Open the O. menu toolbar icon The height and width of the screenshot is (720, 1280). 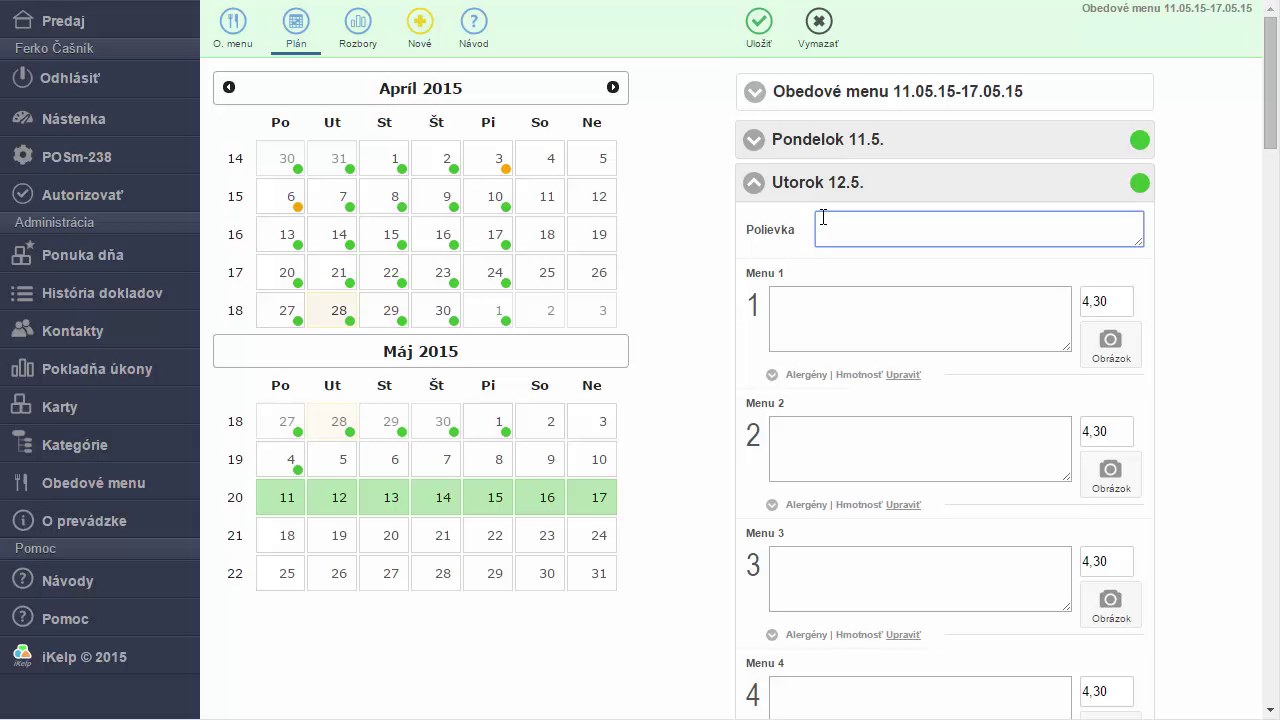233,28
